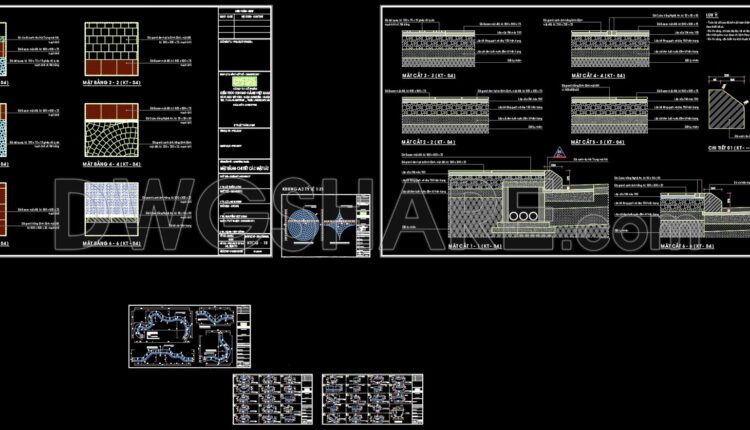Select red tile strip in MẶT BẰNG 2-2 plan
Image resolution: width=750 pixels, height=430 pixels.
pos(111,68)
